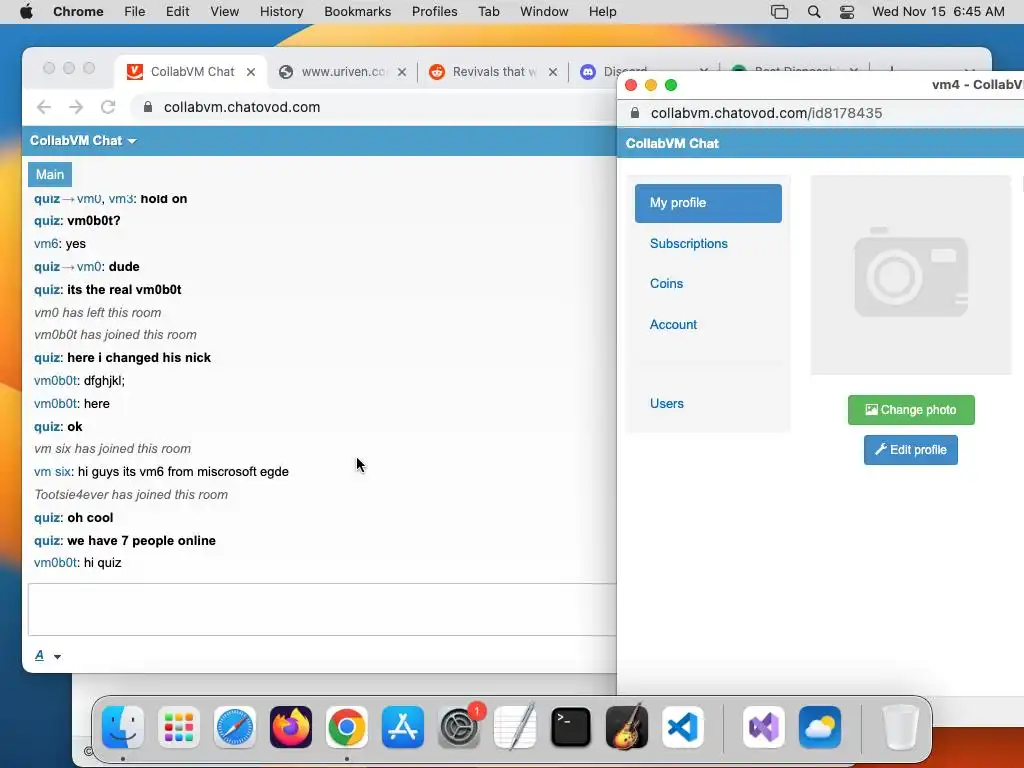Image resolution: width=1024 pixels, height=768 pixels.
Task: Click the chat message input box
Action: point(322,609)
